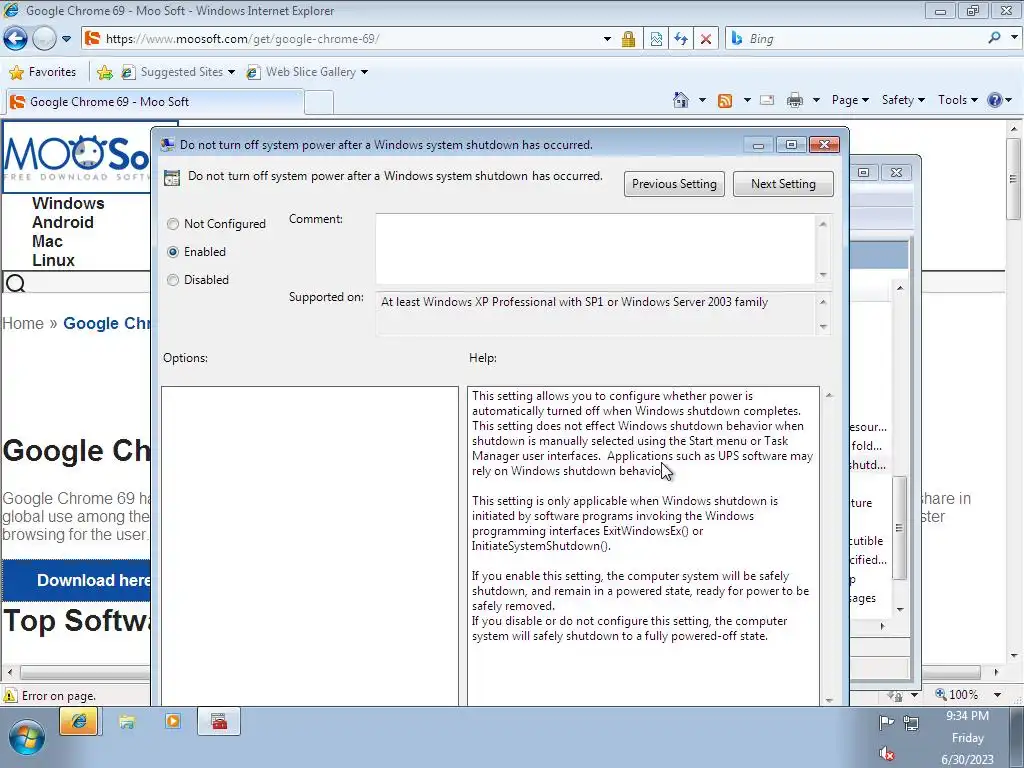Click the IE Forward arrow button

(x=44, y=39)
